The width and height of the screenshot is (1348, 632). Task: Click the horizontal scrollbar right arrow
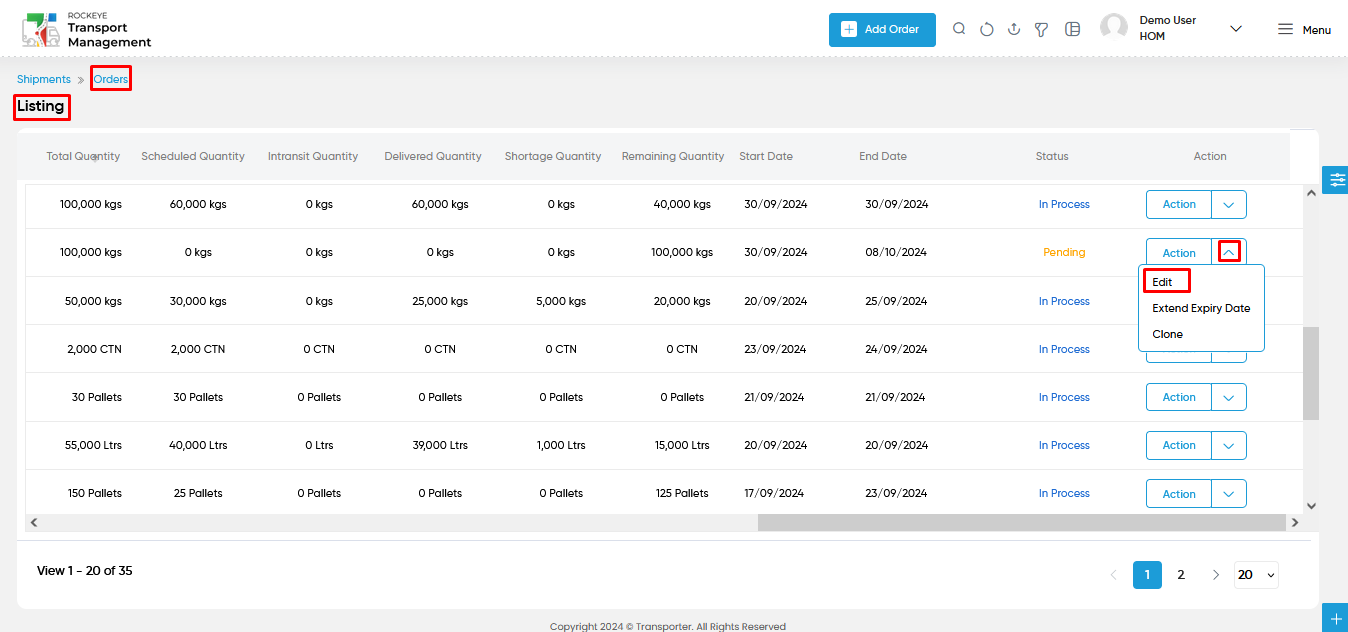click(x=1295, y=522)
